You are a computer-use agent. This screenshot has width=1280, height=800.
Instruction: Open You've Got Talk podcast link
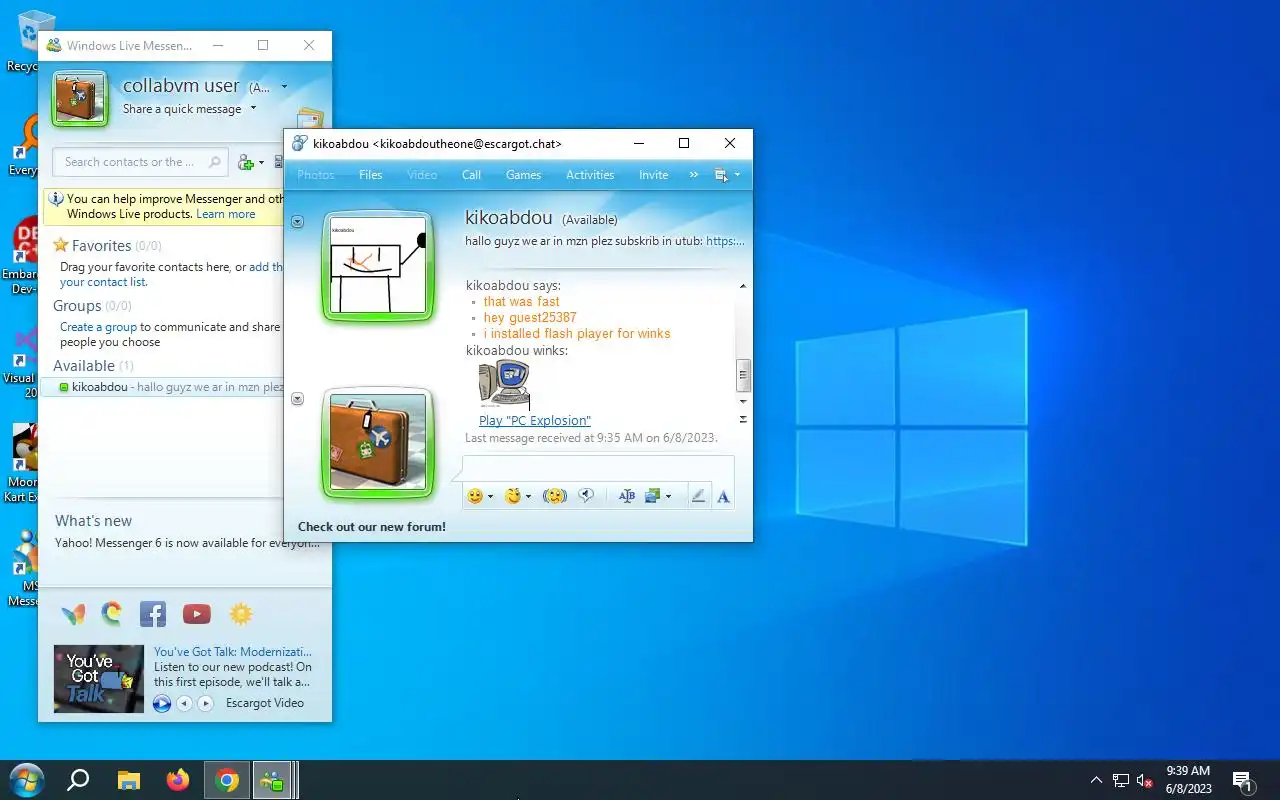click(x=233, y=652)
